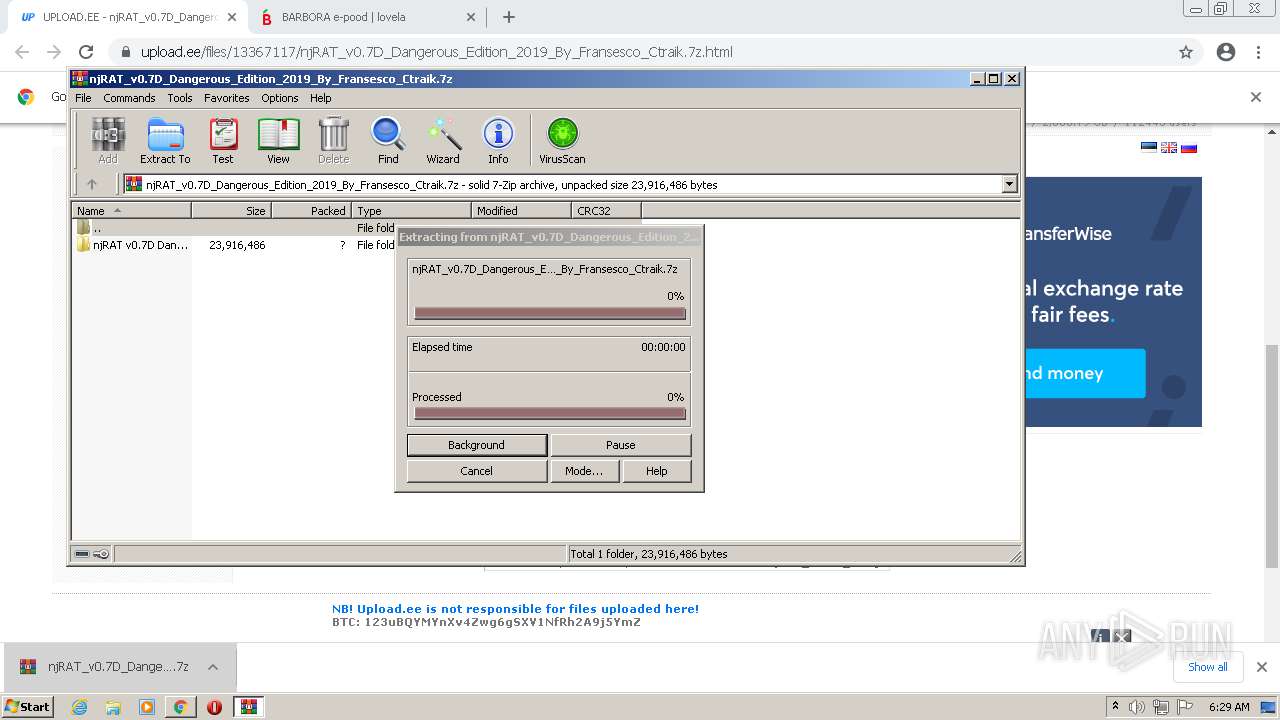Click the Background button in extraction dialog

477,445
